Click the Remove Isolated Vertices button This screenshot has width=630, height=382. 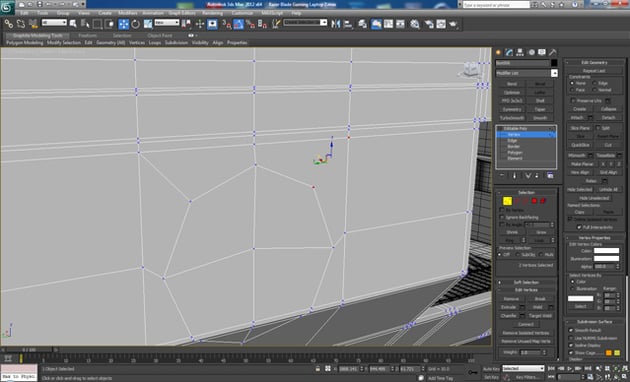pyautogui.click(x=526, y=333)
